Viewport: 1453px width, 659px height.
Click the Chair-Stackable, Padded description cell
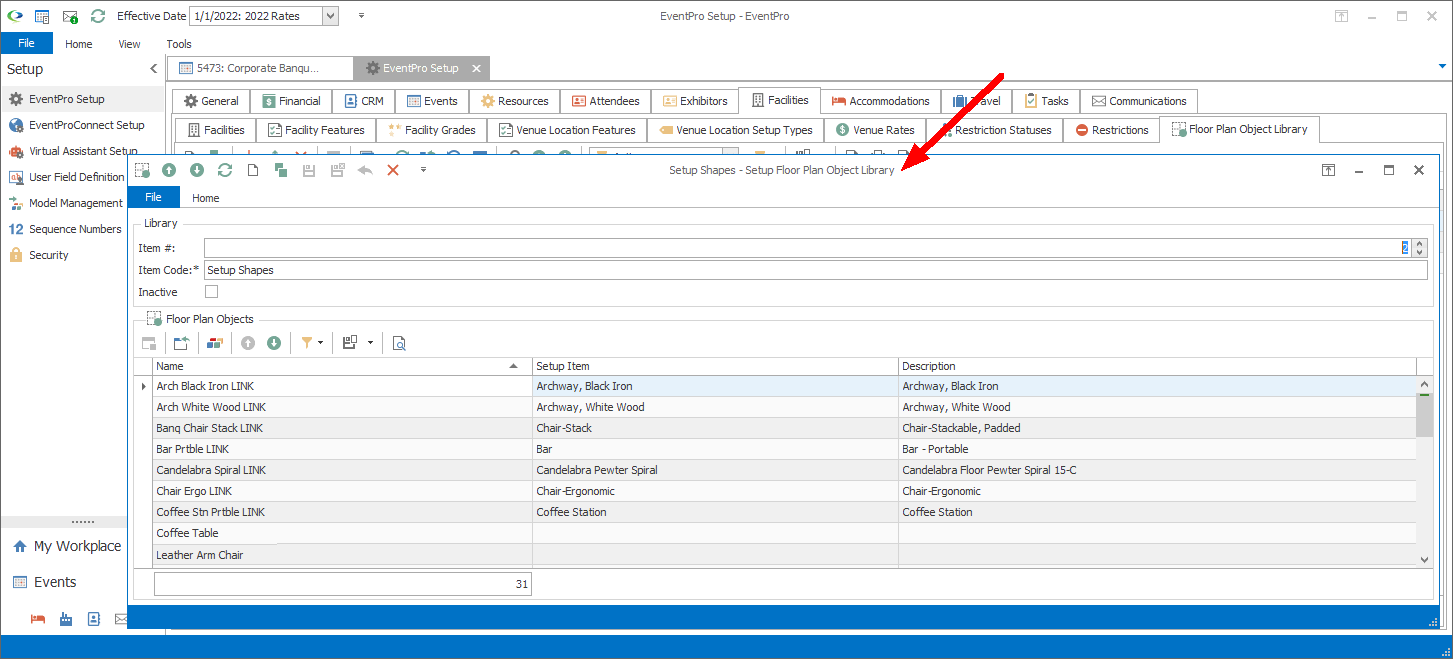point(1157,428)
